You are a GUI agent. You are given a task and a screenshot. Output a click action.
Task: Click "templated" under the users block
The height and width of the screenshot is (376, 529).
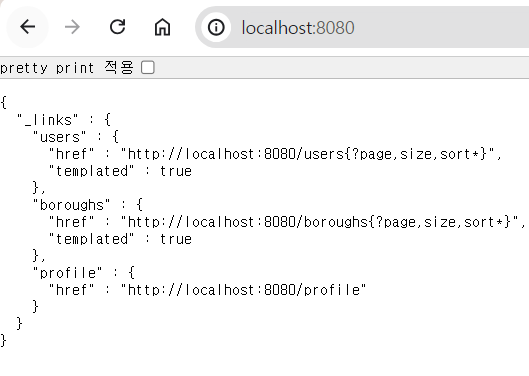click(91, 171)
